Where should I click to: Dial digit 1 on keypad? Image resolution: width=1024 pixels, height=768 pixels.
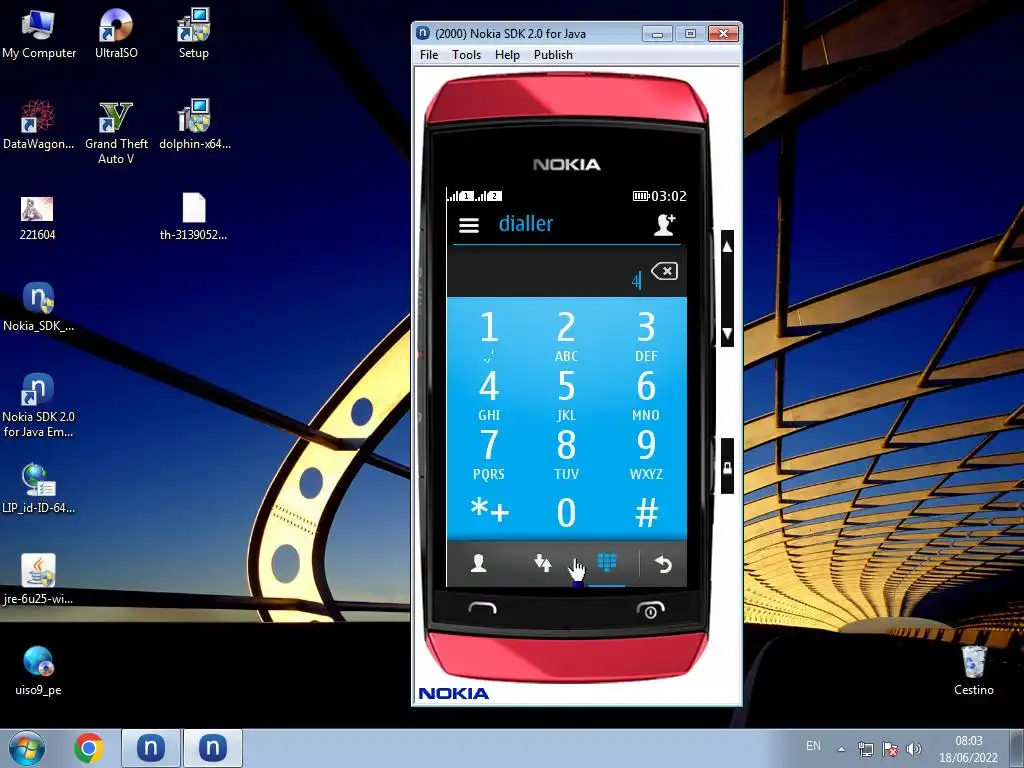(488, 336)
